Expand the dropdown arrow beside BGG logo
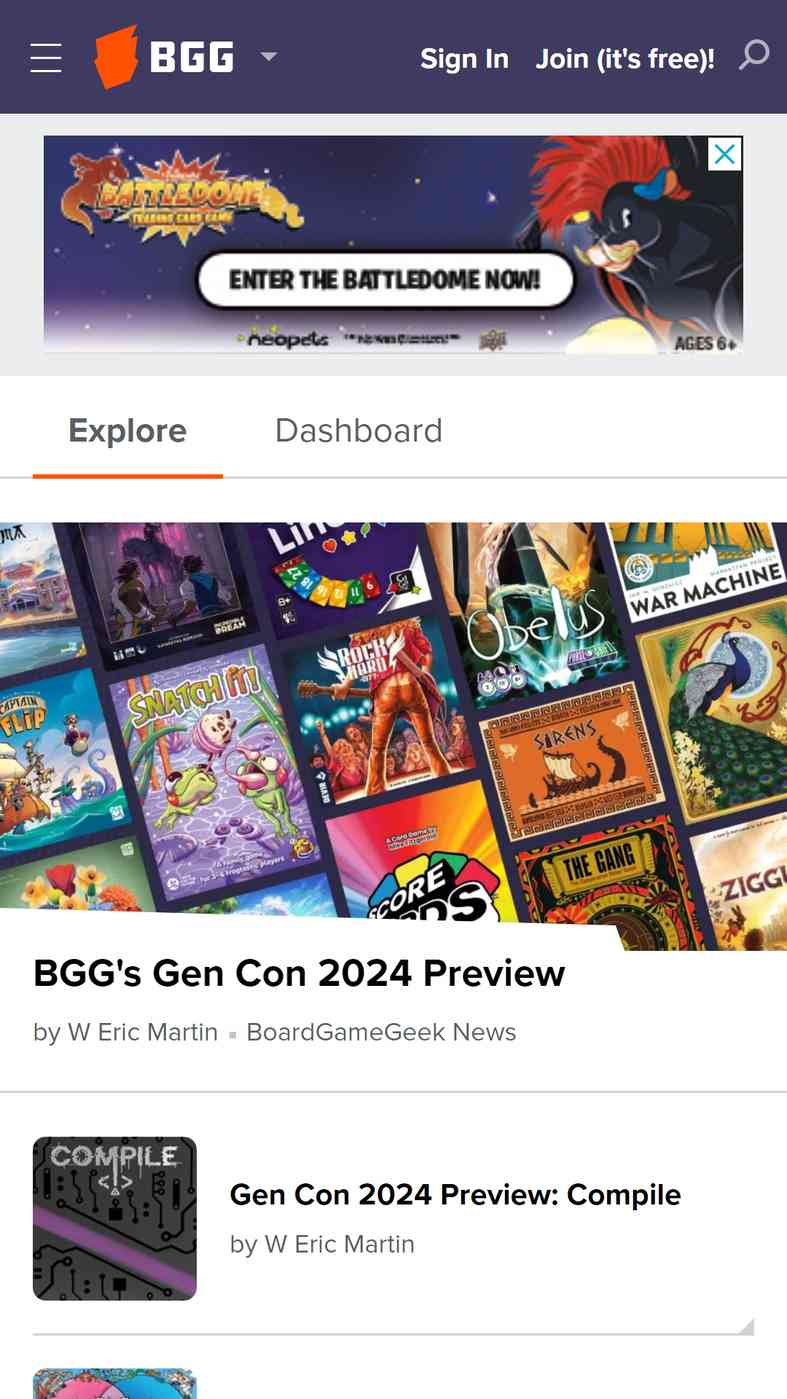787x1399 pixels. (x=268, y=57)
